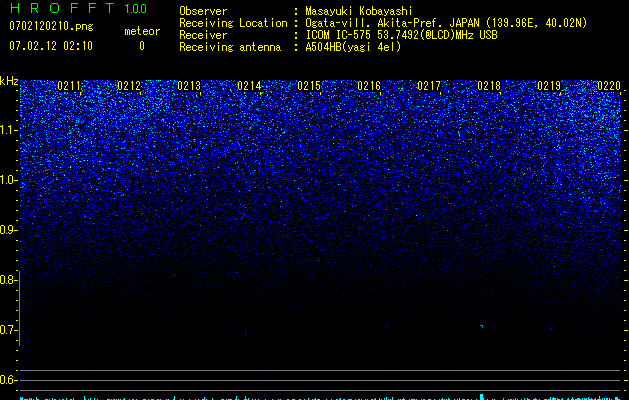Select the file name 0702120210.png

51,26
